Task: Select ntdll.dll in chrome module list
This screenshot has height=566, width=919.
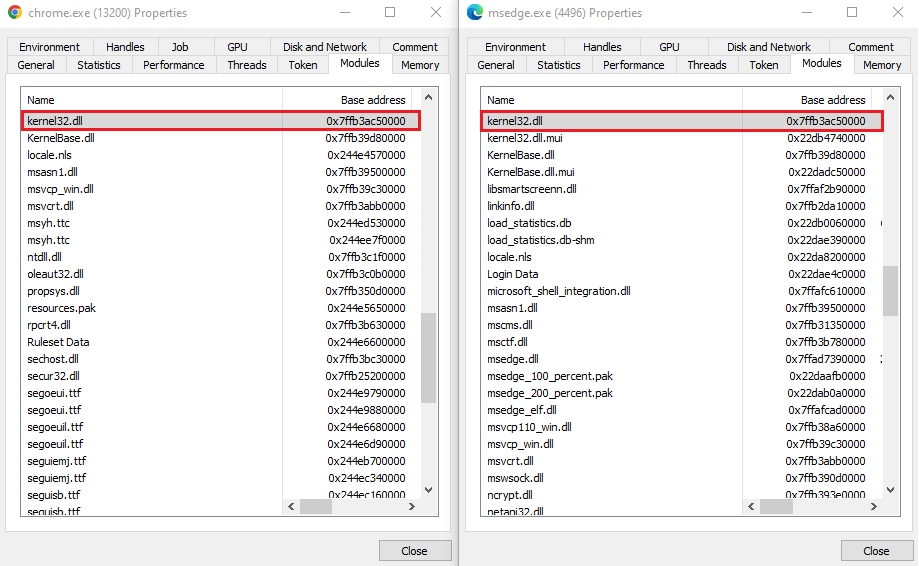Action: [x=47, y=257]
